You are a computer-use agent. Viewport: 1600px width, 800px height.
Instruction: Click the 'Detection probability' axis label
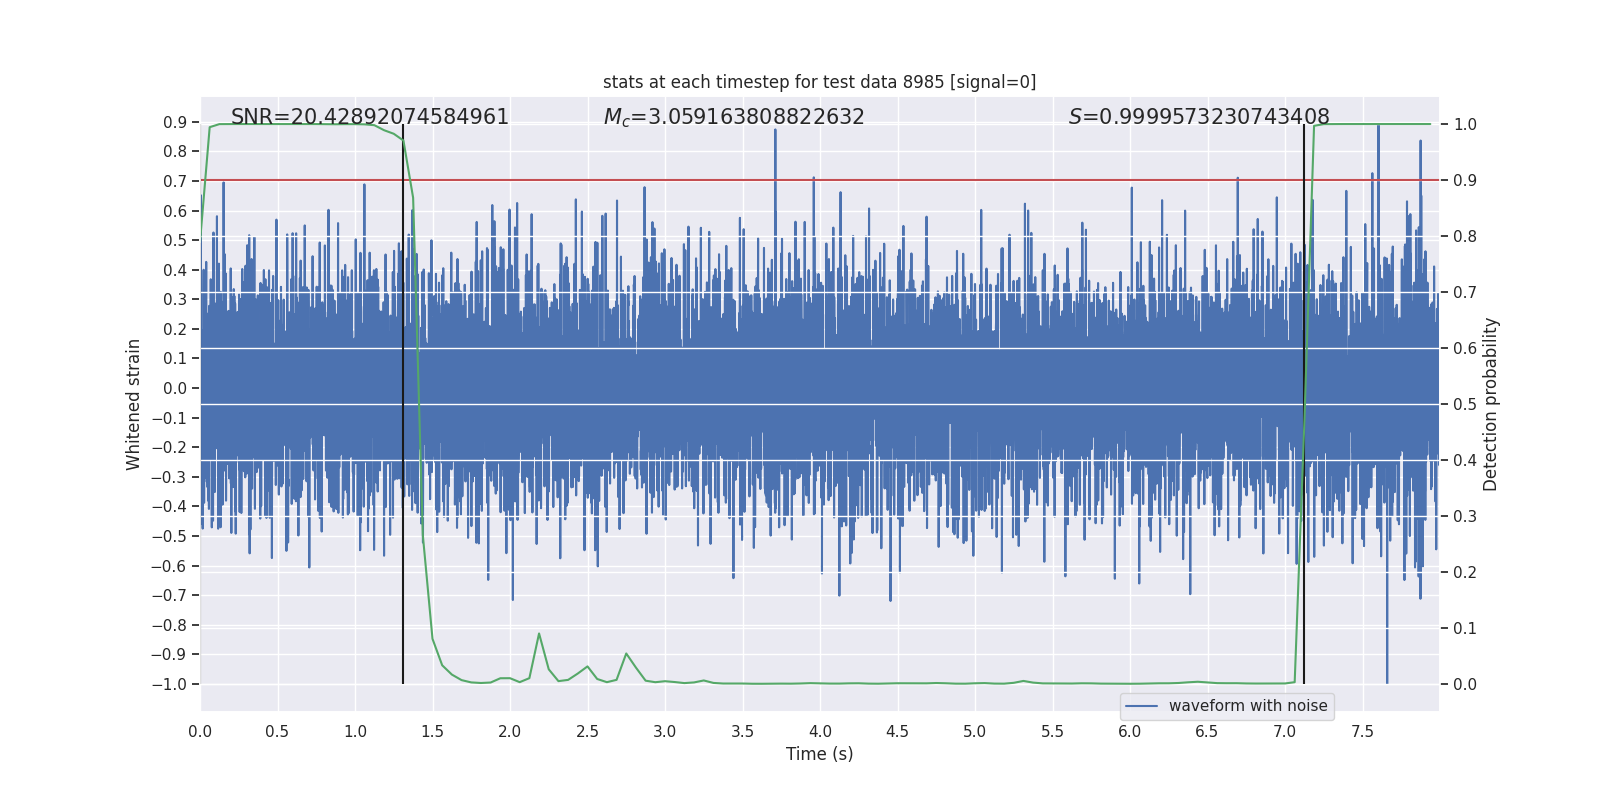pos(1491,405)
